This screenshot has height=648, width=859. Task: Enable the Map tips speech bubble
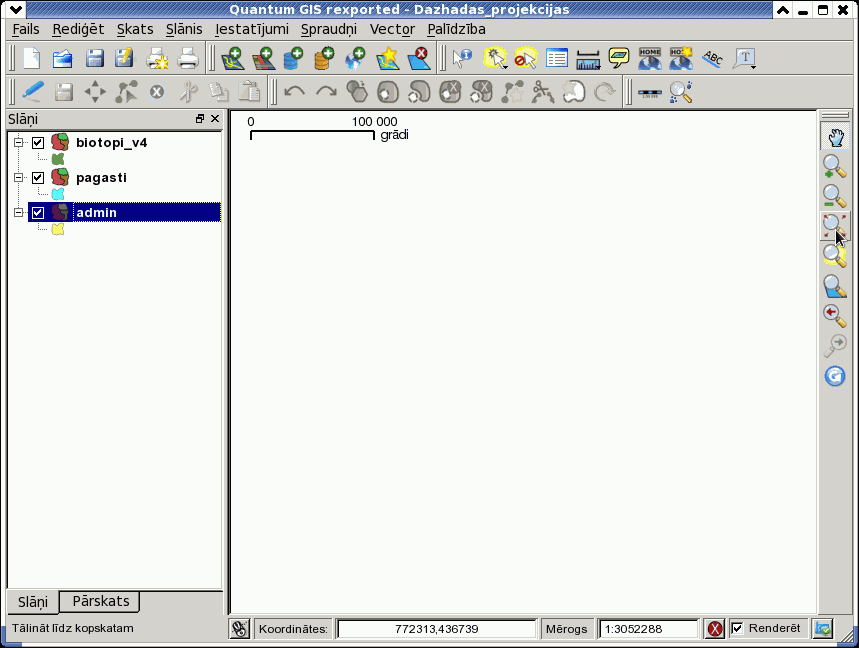click(619, 58)
